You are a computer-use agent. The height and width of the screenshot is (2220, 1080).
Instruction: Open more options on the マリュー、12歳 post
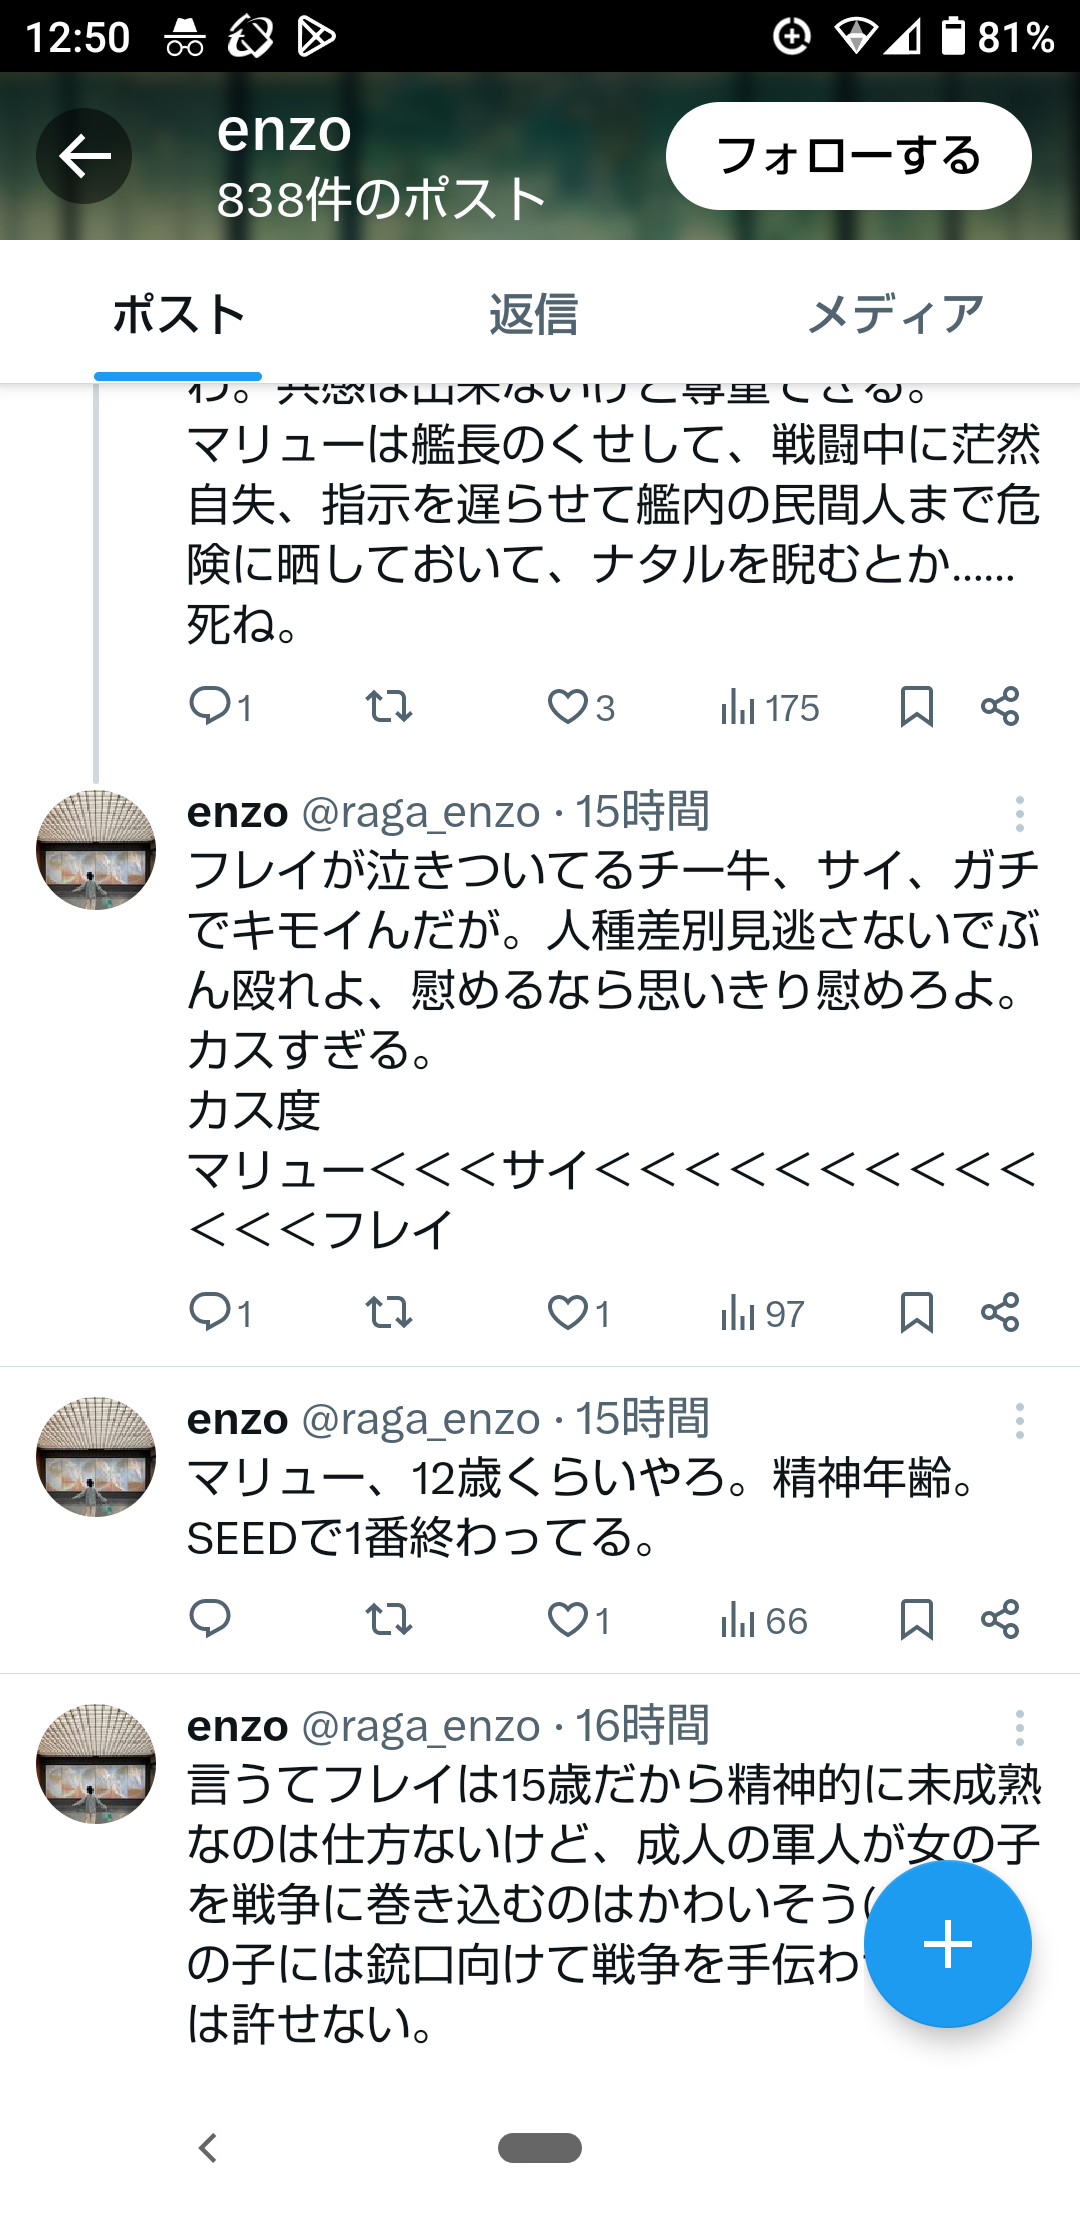point(1019,1421)
